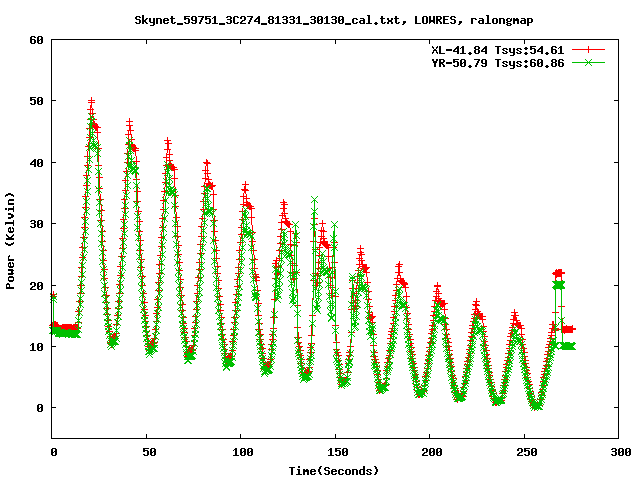
Task: Click the red line sample in legend
Action: pyautogui.click(x=589, y=49)
